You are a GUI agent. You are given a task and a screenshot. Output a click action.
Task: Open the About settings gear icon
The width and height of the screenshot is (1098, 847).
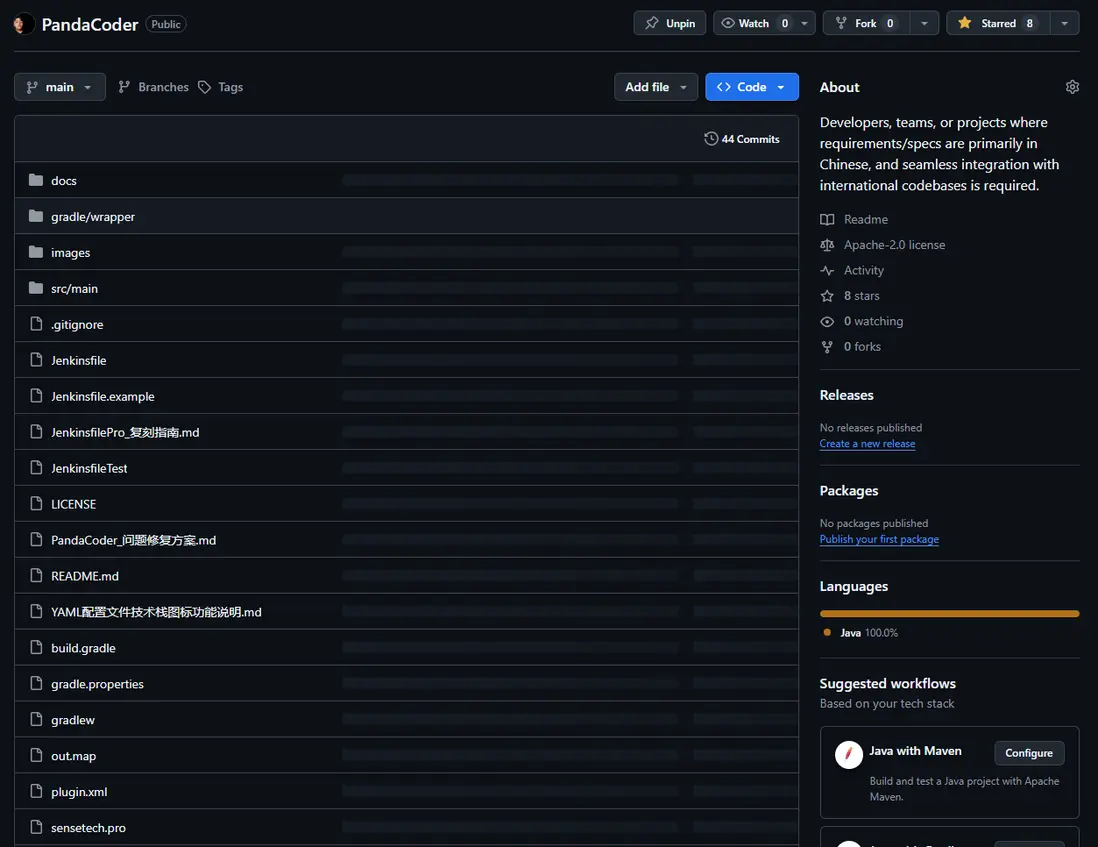tap(1072, 87)
